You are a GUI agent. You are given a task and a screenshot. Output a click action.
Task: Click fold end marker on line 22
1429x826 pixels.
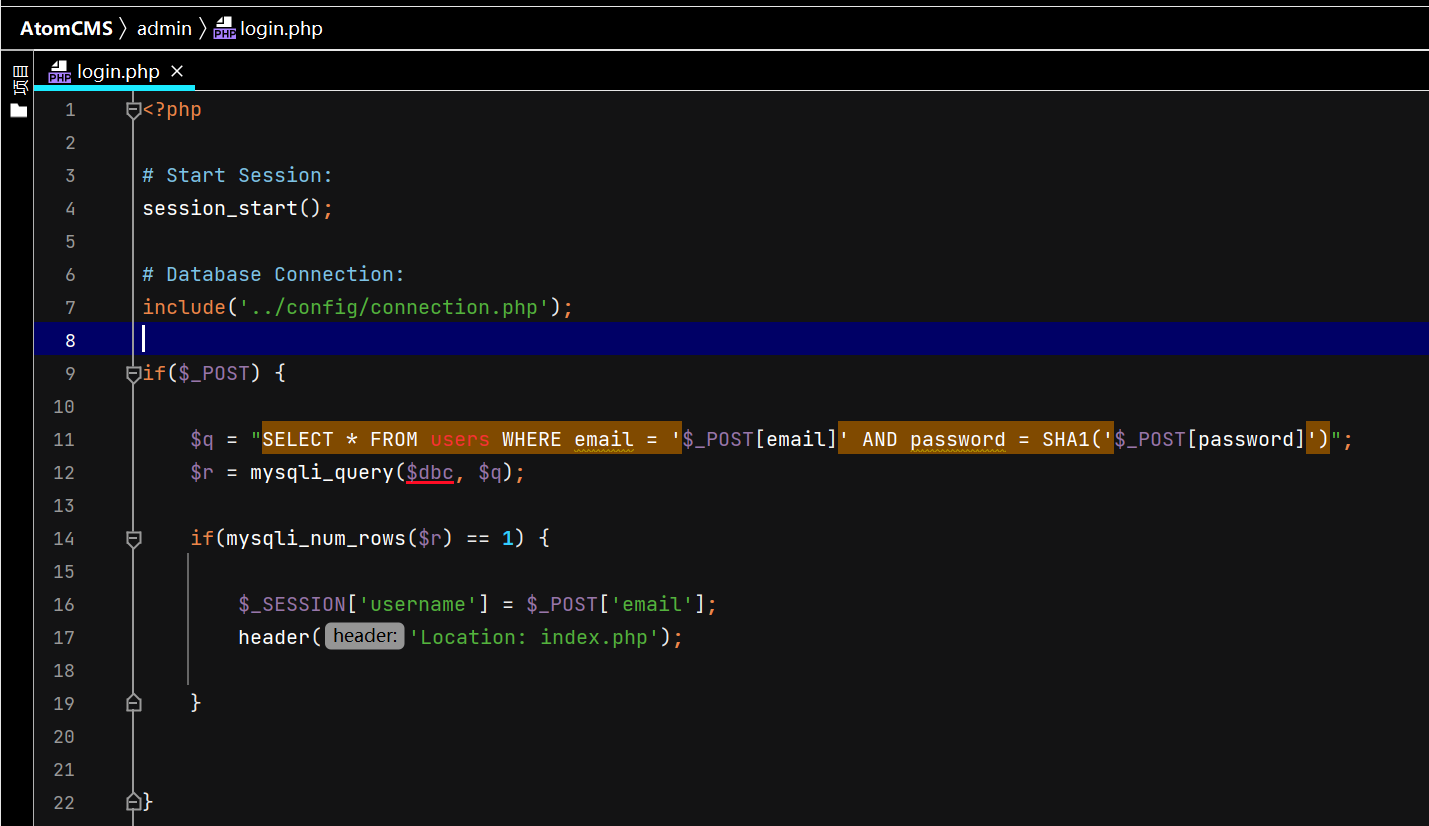coord(133,802)
